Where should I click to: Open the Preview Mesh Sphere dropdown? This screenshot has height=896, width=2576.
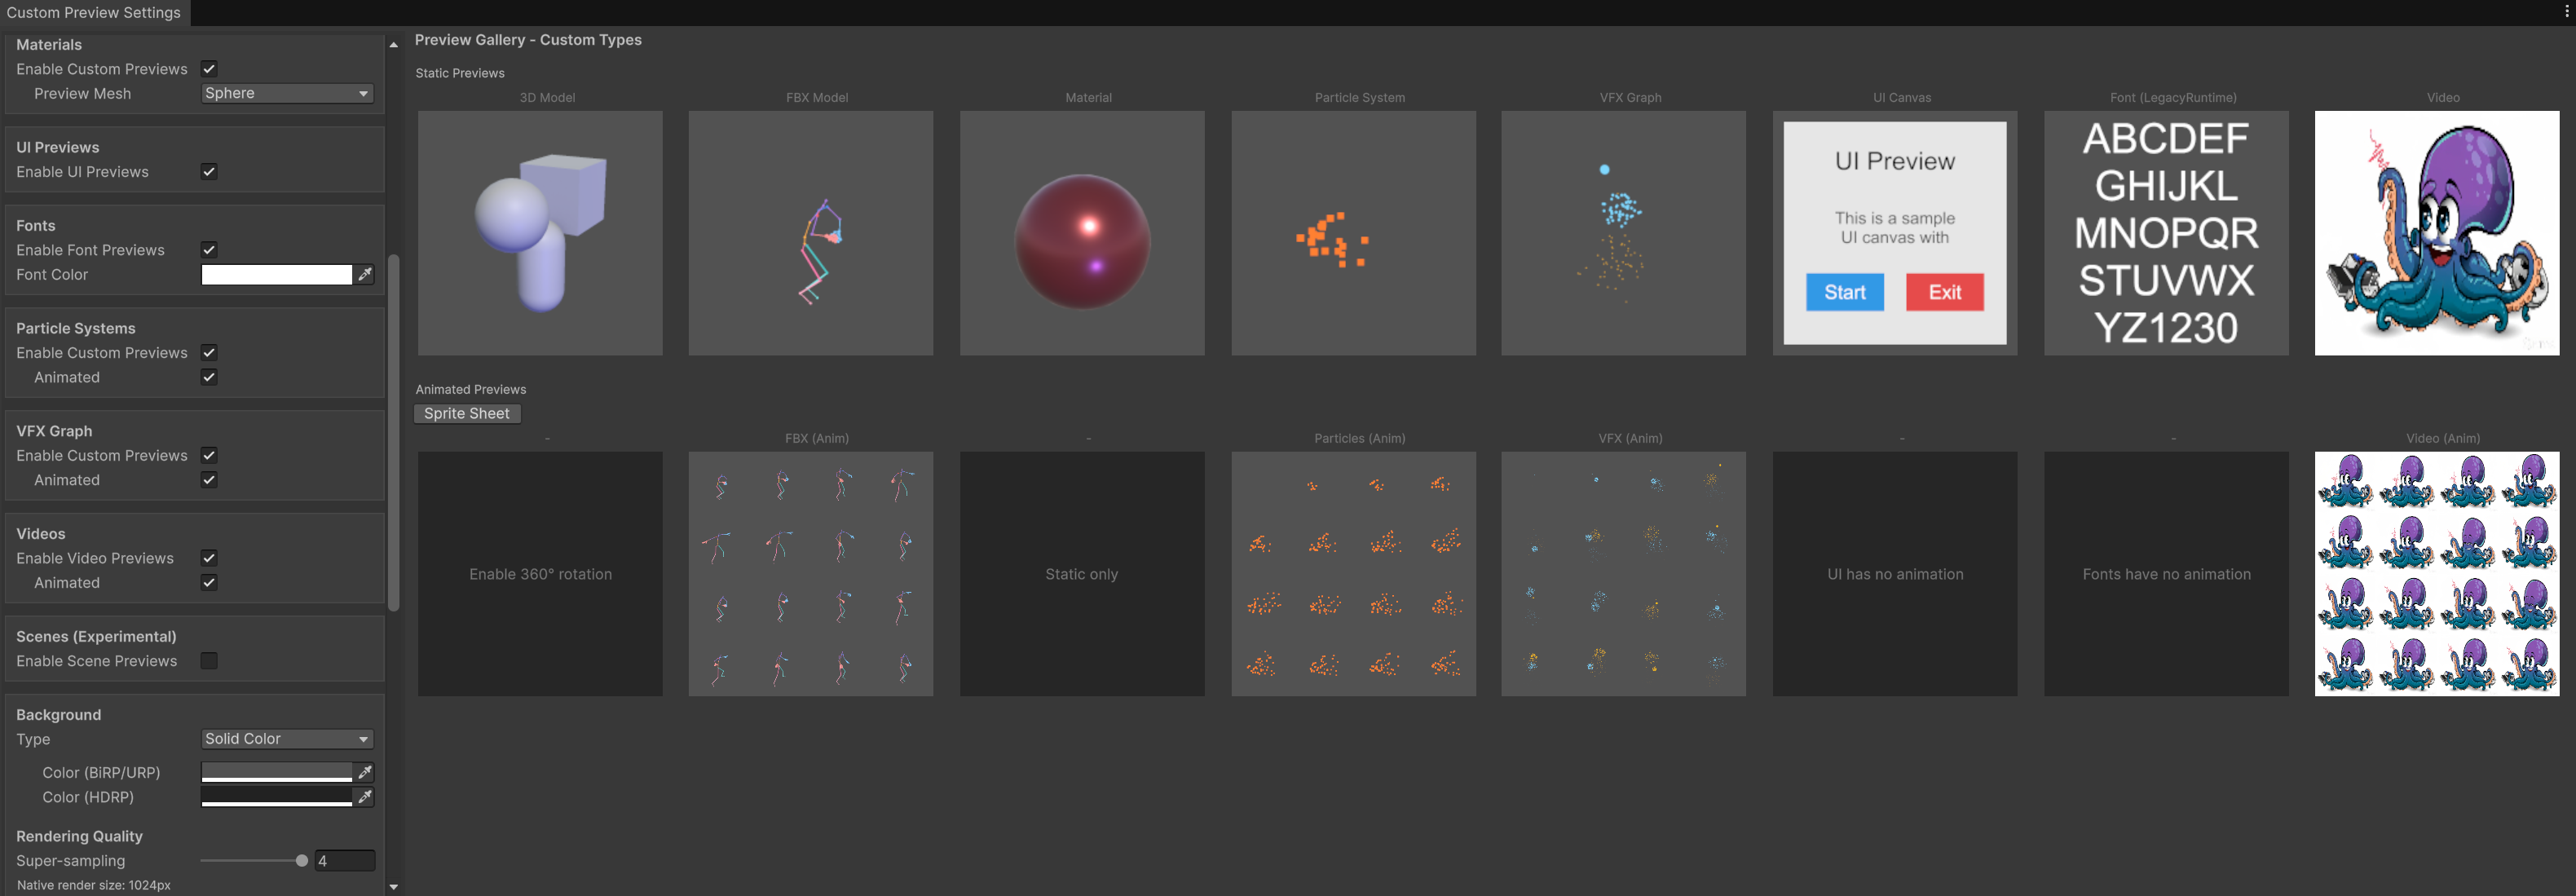click(287, 93)
